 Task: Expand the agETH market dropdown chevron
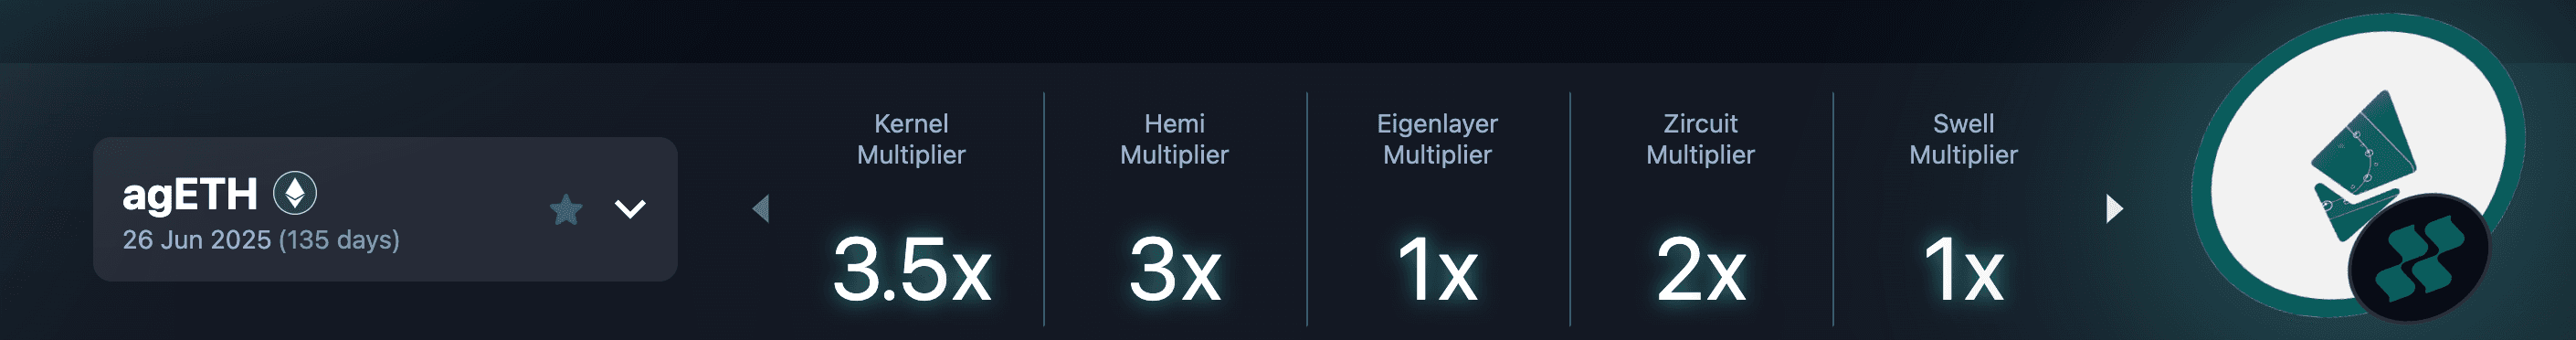pos(630,209)
